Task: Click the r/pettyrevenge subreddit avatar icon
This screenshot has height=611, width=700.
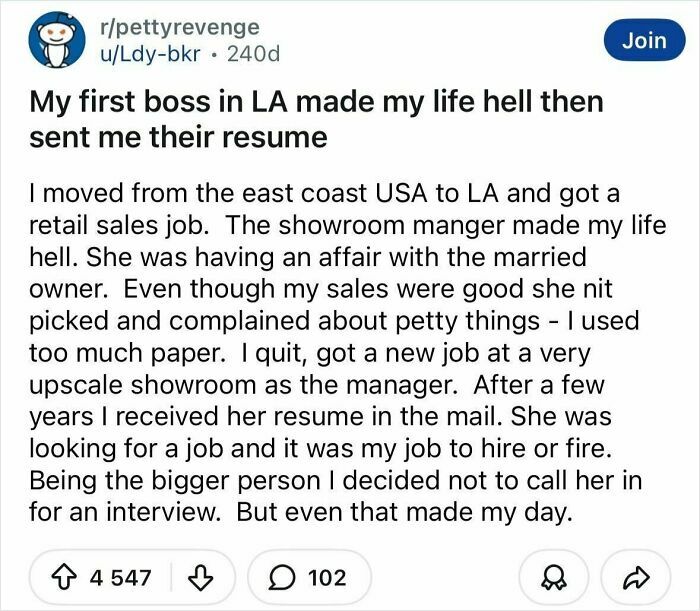Action: (49, 39)
